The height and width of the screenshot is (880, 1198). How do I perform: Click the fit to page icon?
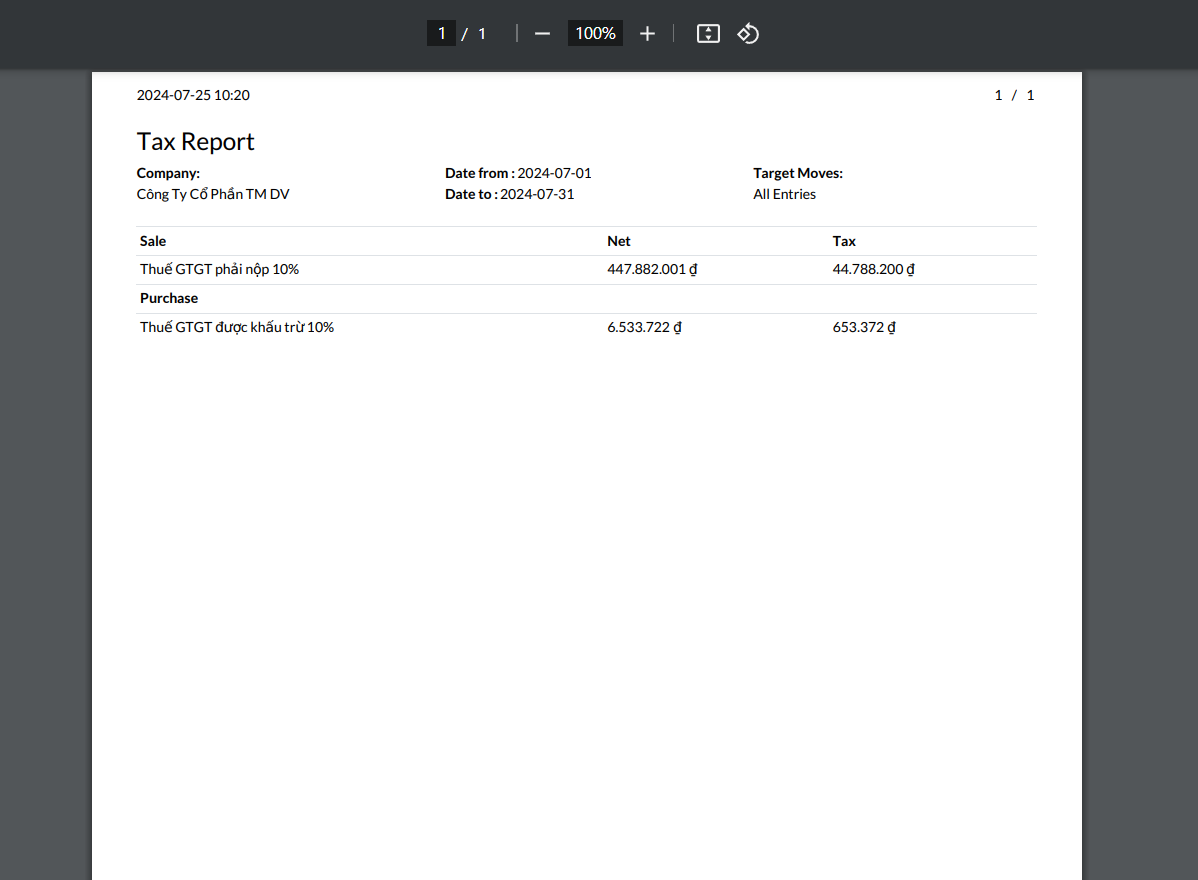click(708, 34)
